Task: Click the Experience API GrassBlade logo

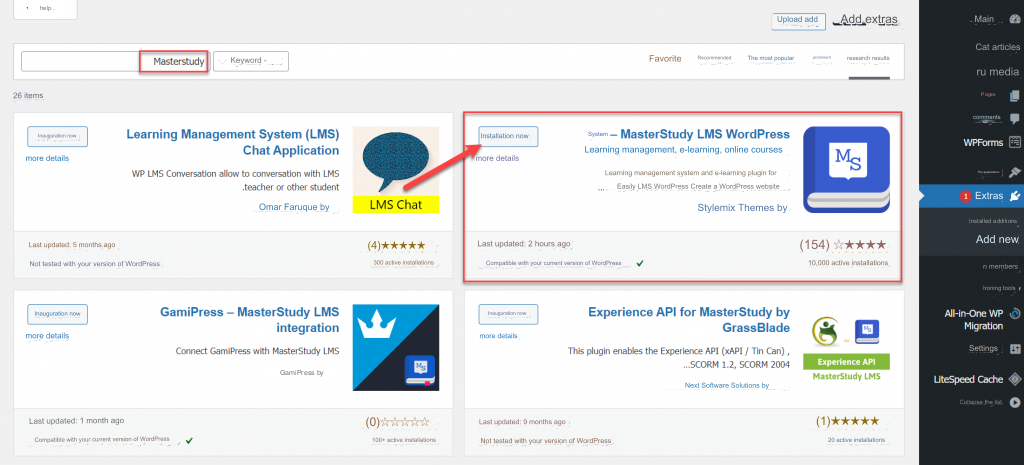Action: pyautogui.click(x=846, y=347)
